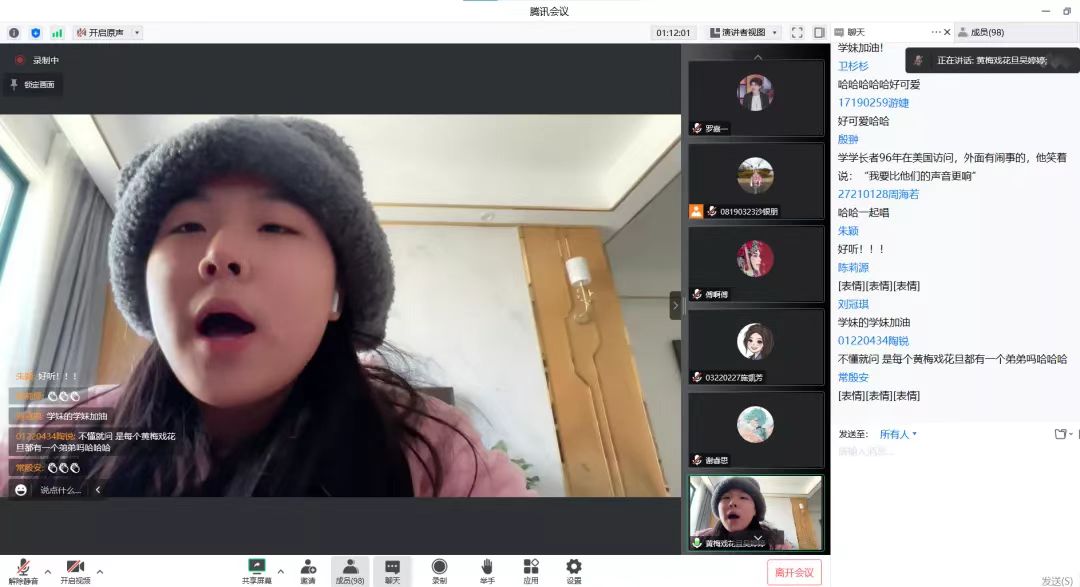Screen dimensions: 1080x587
Task: Open the 所有人 send-to recipient dropdown
Action: pyautogui.click(x=898, y=434)
